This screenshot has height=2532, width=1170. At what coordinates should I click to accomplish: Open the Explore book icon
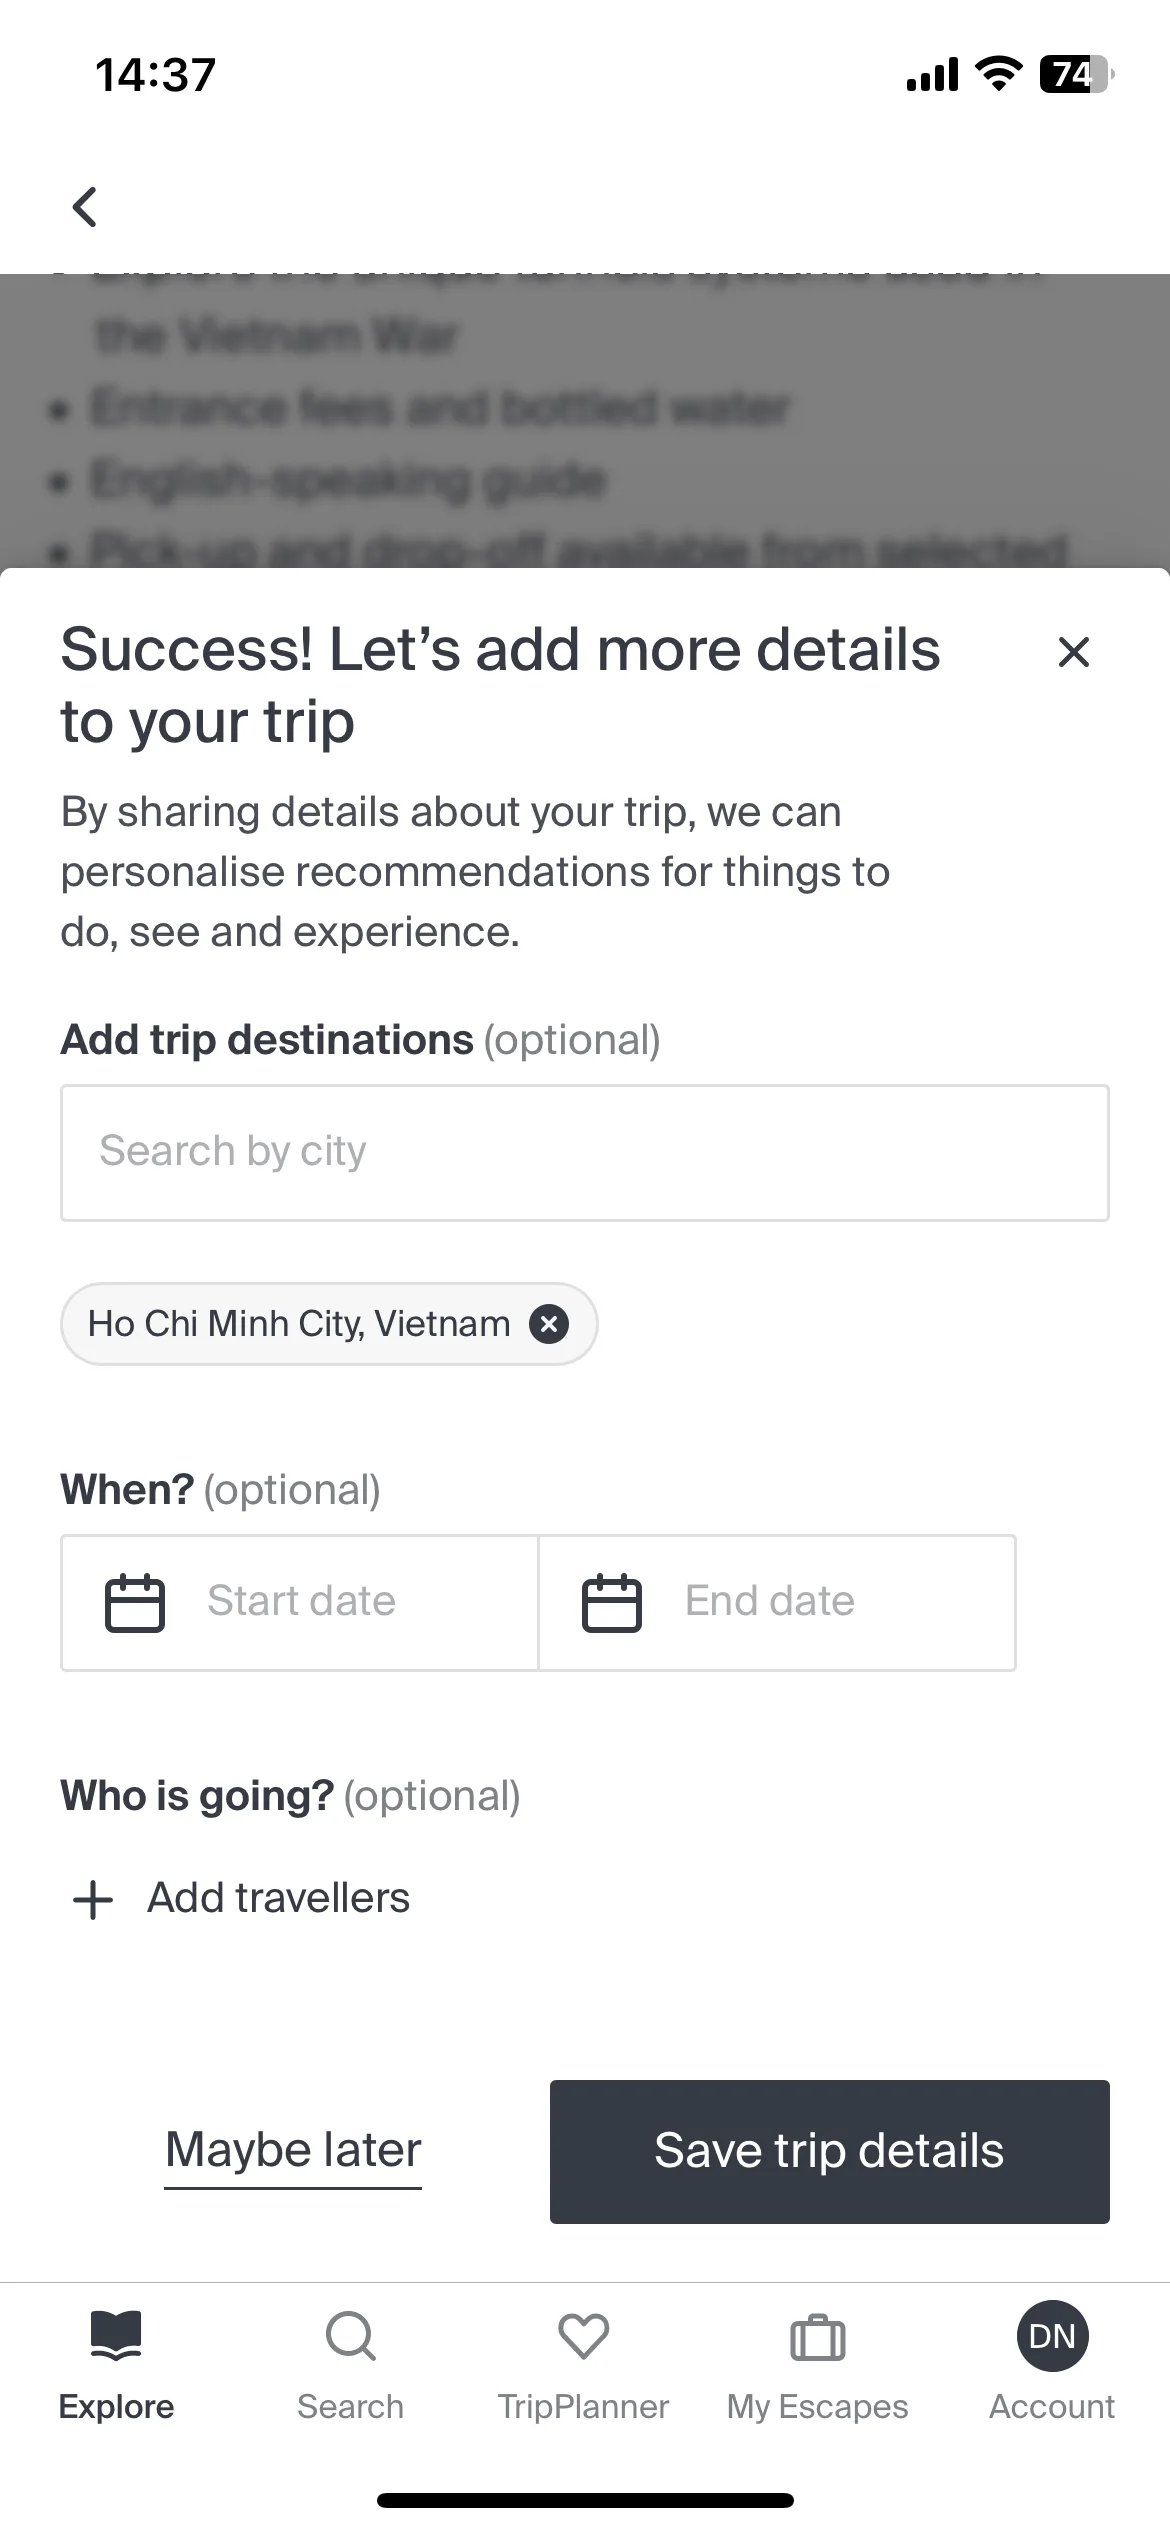tap(116, 2336)
